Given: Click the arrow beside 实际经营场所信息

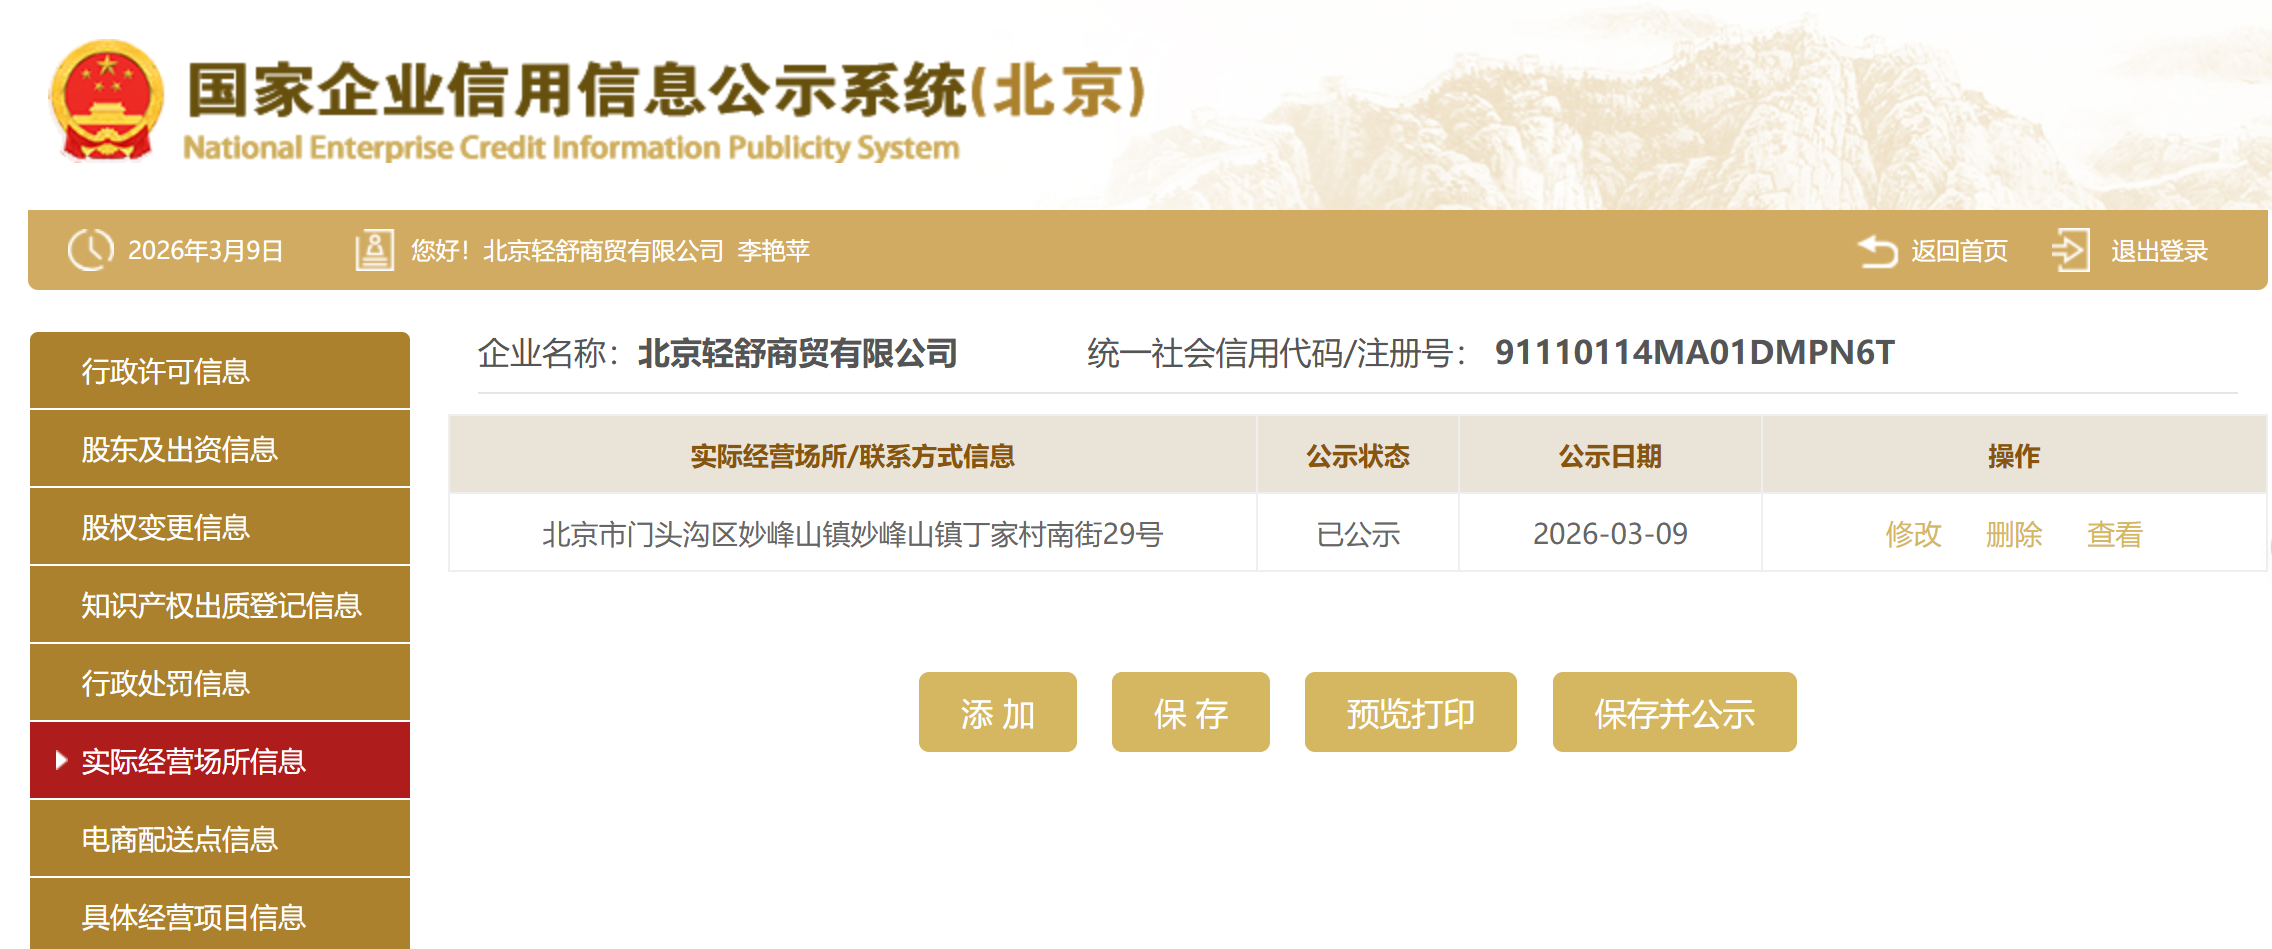Looking at the screenshot, I should (61, 760).
